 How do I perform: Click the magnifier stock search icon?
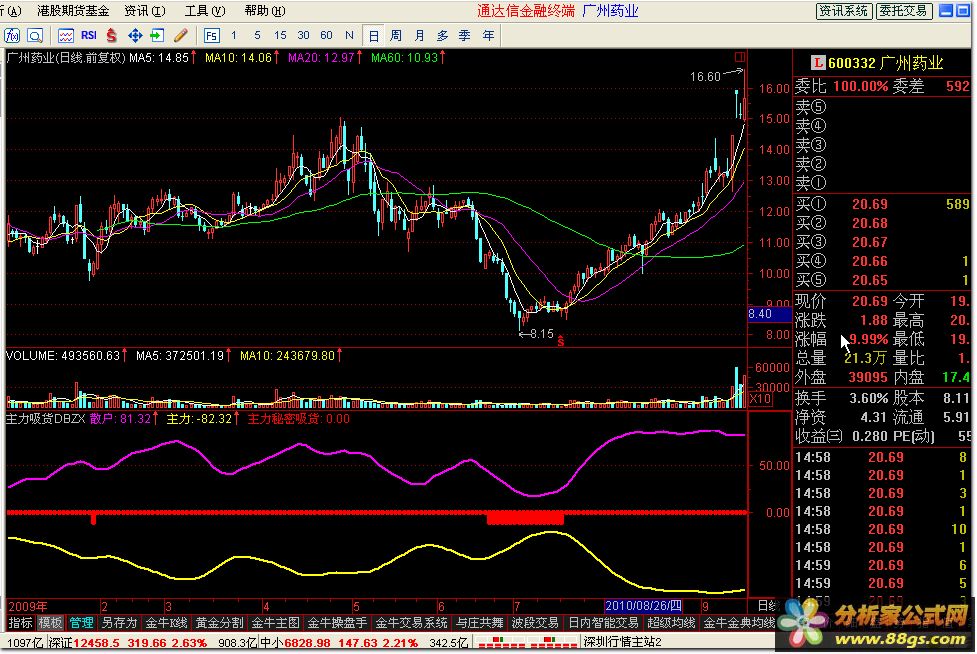point(35,36)
